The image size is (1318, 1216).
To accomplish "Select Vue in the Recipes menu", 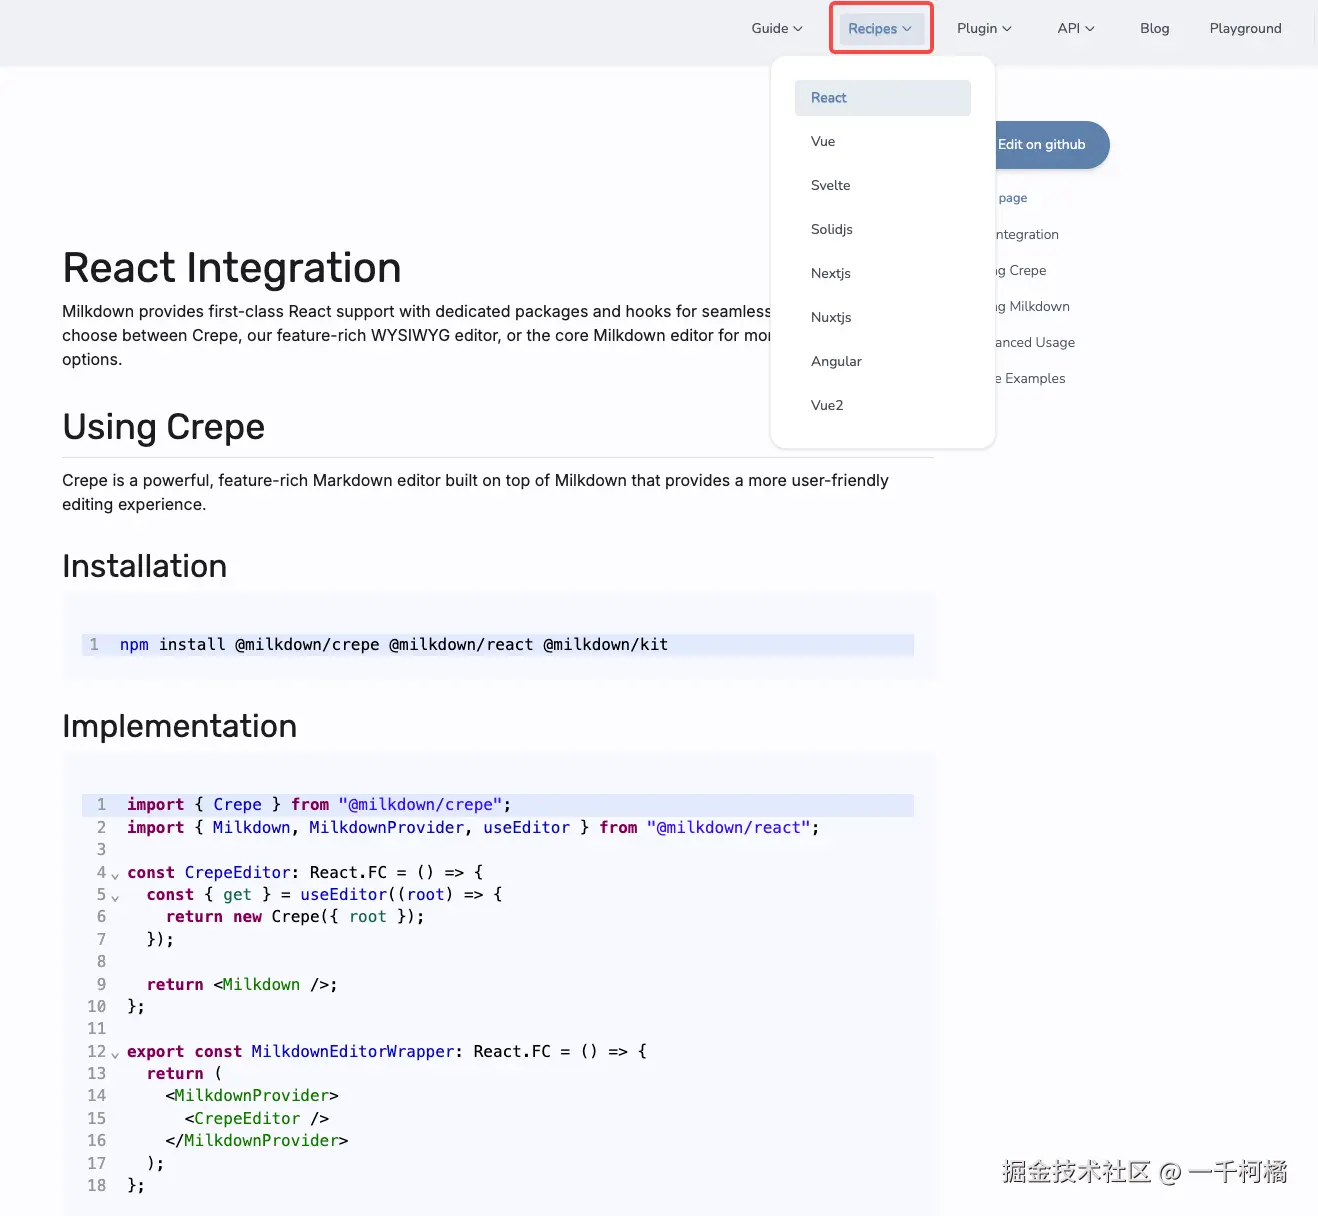I will coord(883,142).
